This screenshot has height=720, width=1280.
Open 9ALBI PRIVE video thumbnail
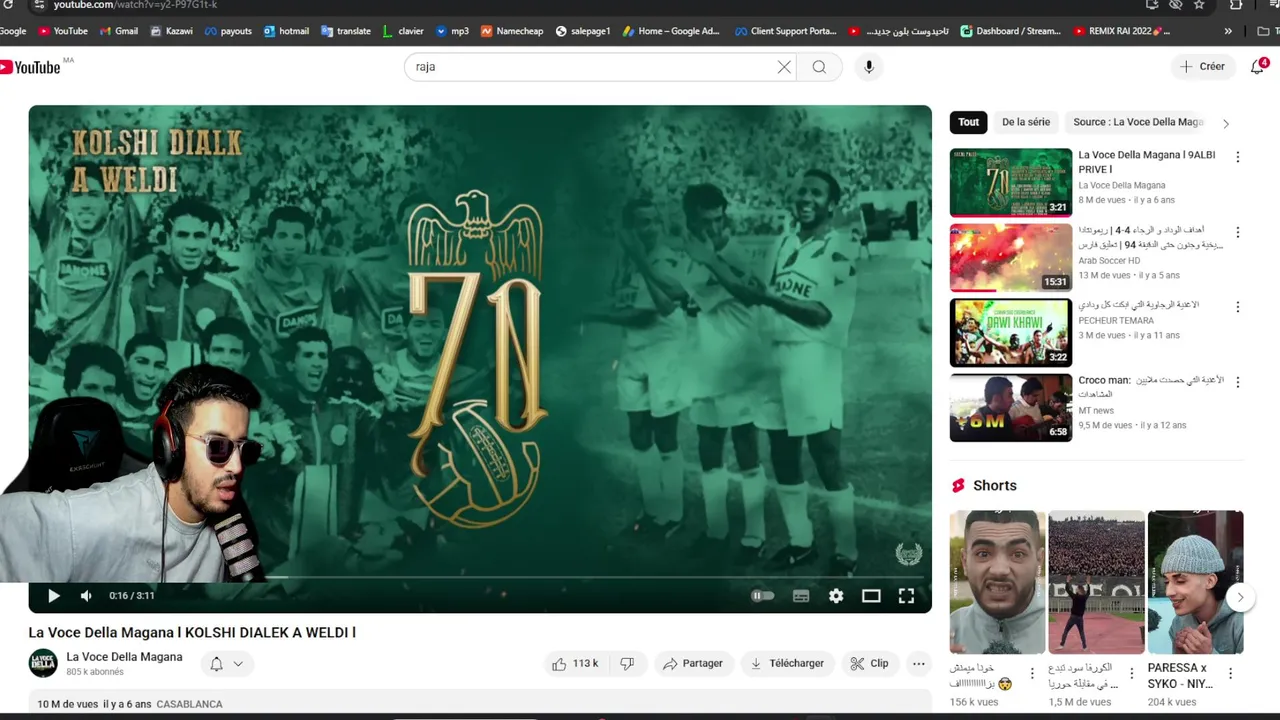pos(1011,183)
